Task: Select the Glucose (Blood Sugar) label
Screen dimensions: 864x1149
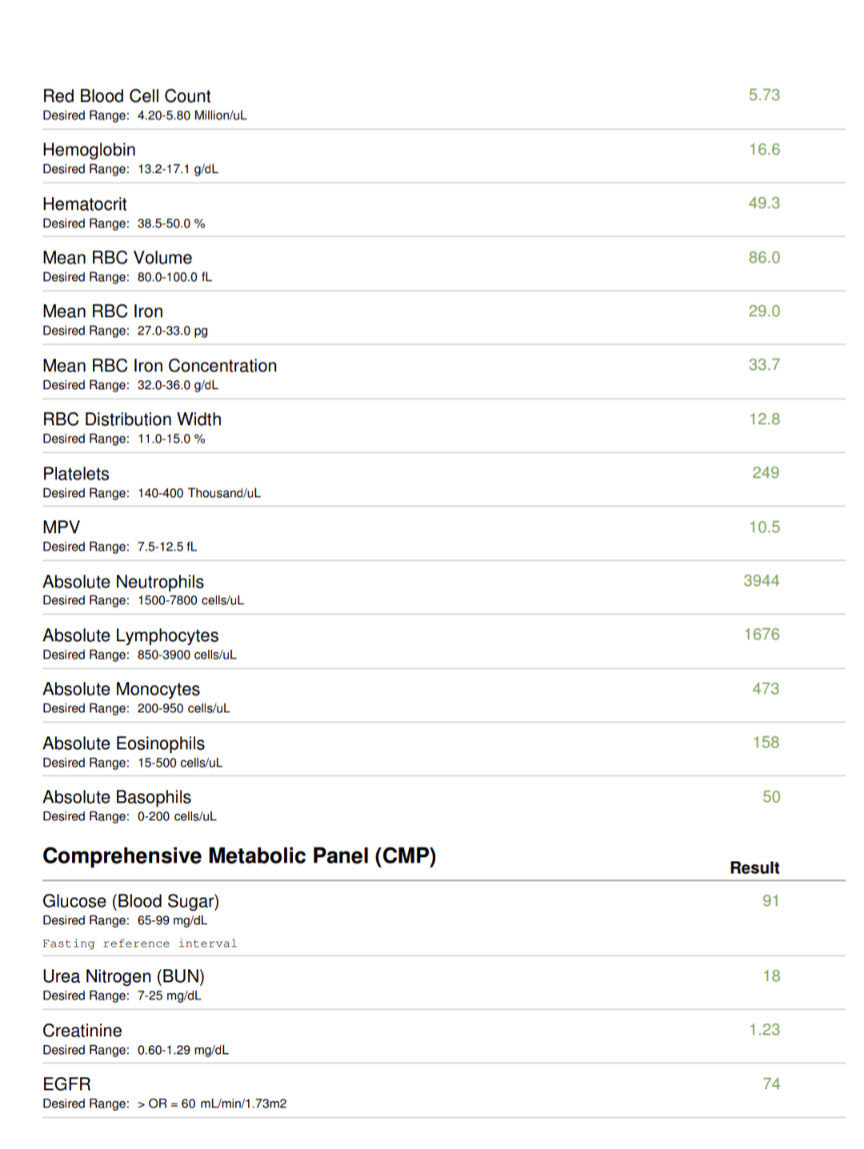Action: [x=131, y=902]
